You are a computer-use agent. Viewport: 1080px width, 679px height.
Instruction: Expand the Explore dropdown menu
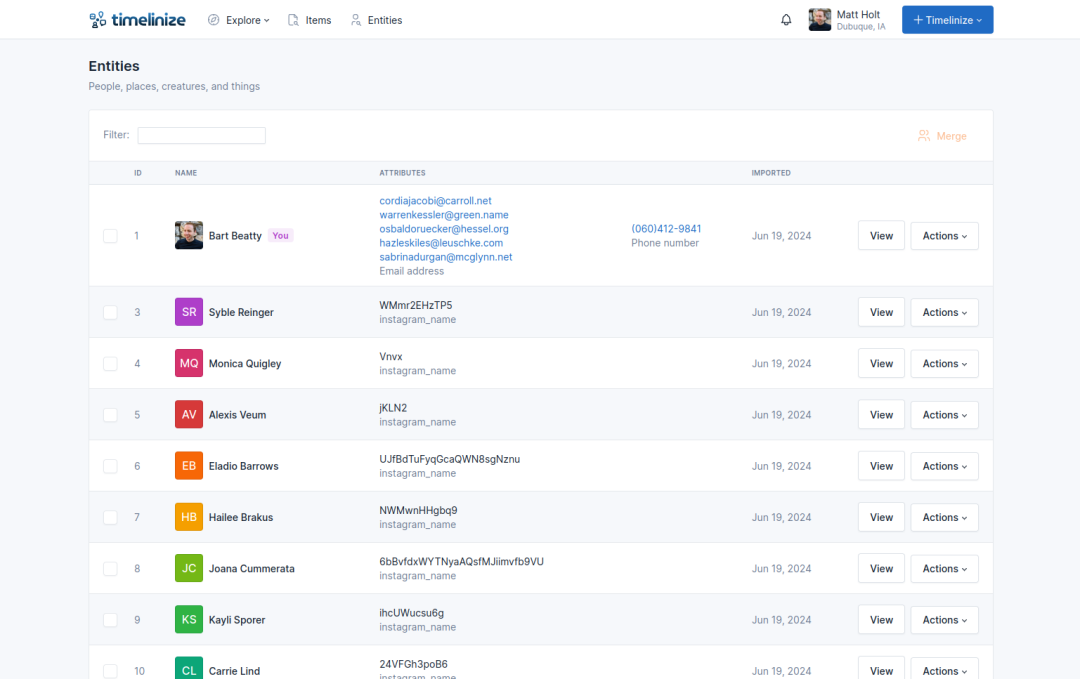click(x=239, y=20)
